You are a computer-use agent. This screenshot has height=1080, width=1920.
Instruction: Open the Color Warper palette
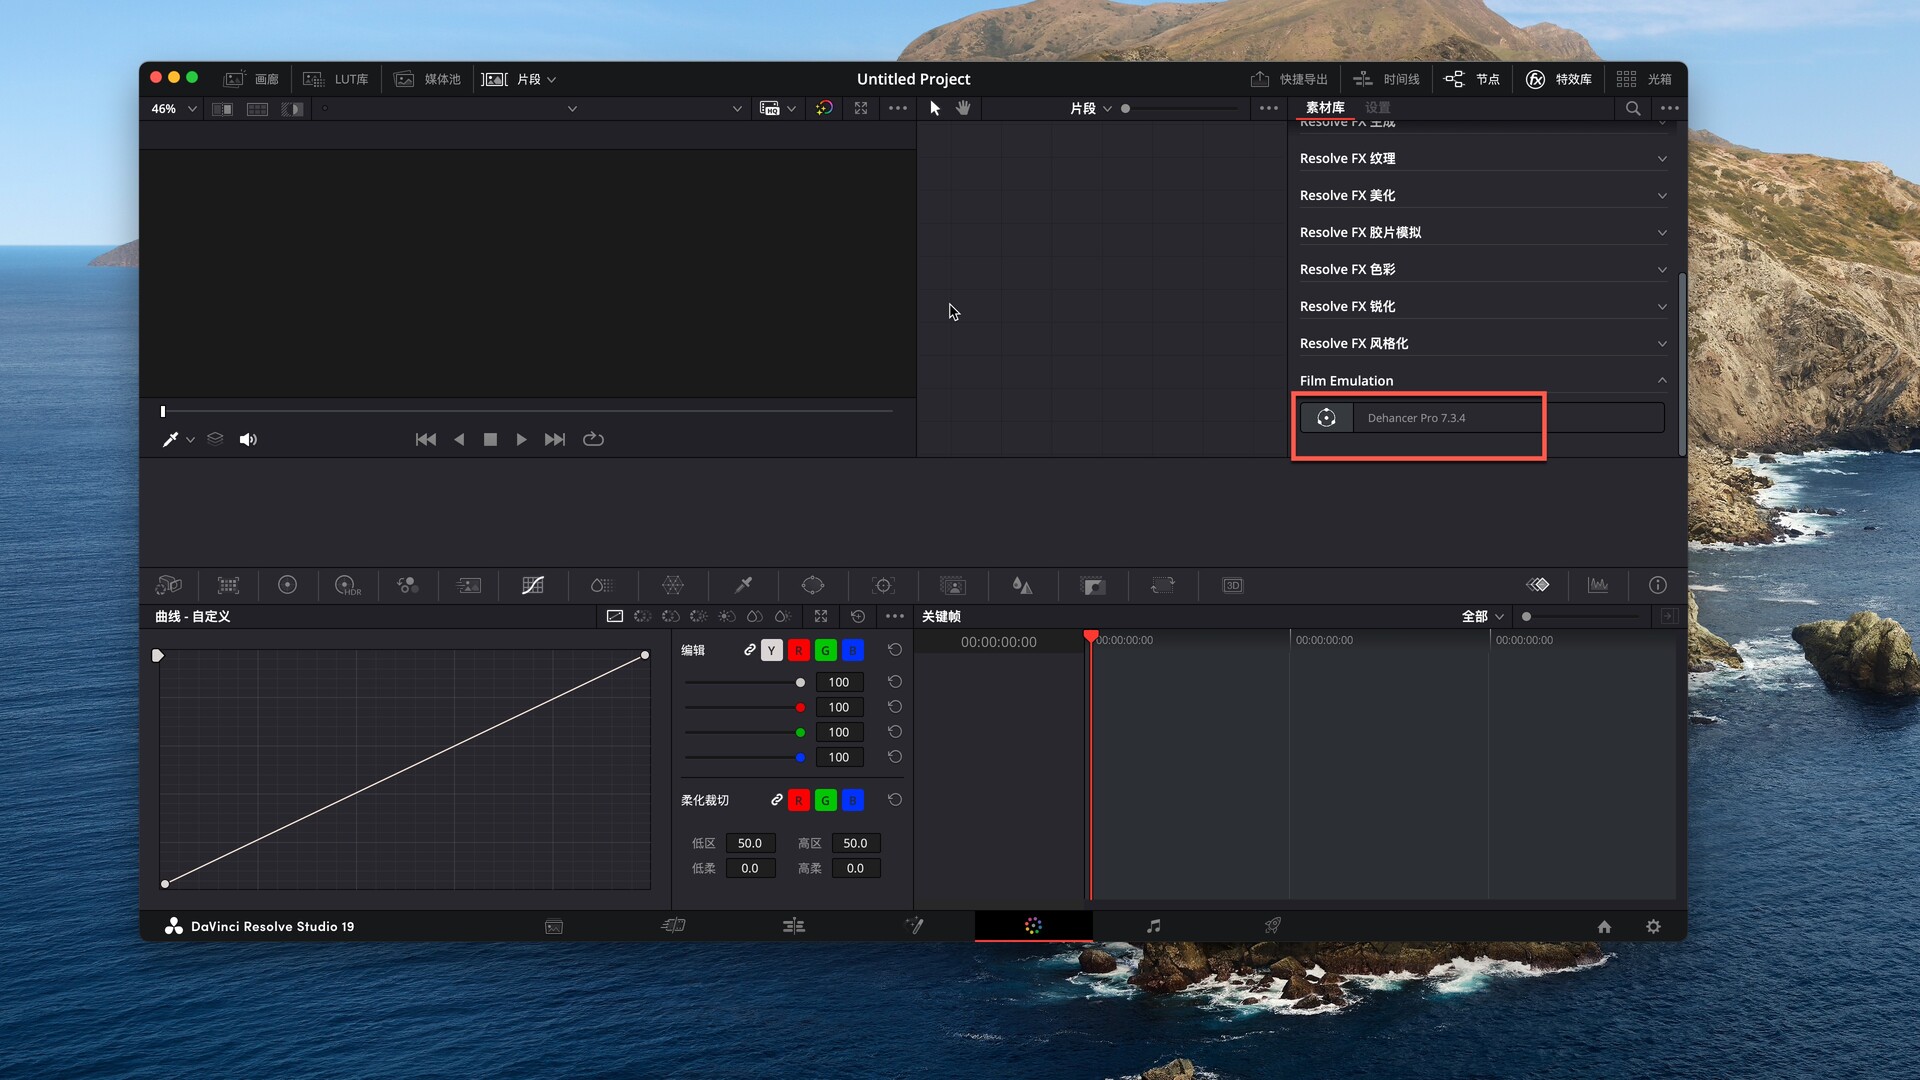(x=673, y=586)
